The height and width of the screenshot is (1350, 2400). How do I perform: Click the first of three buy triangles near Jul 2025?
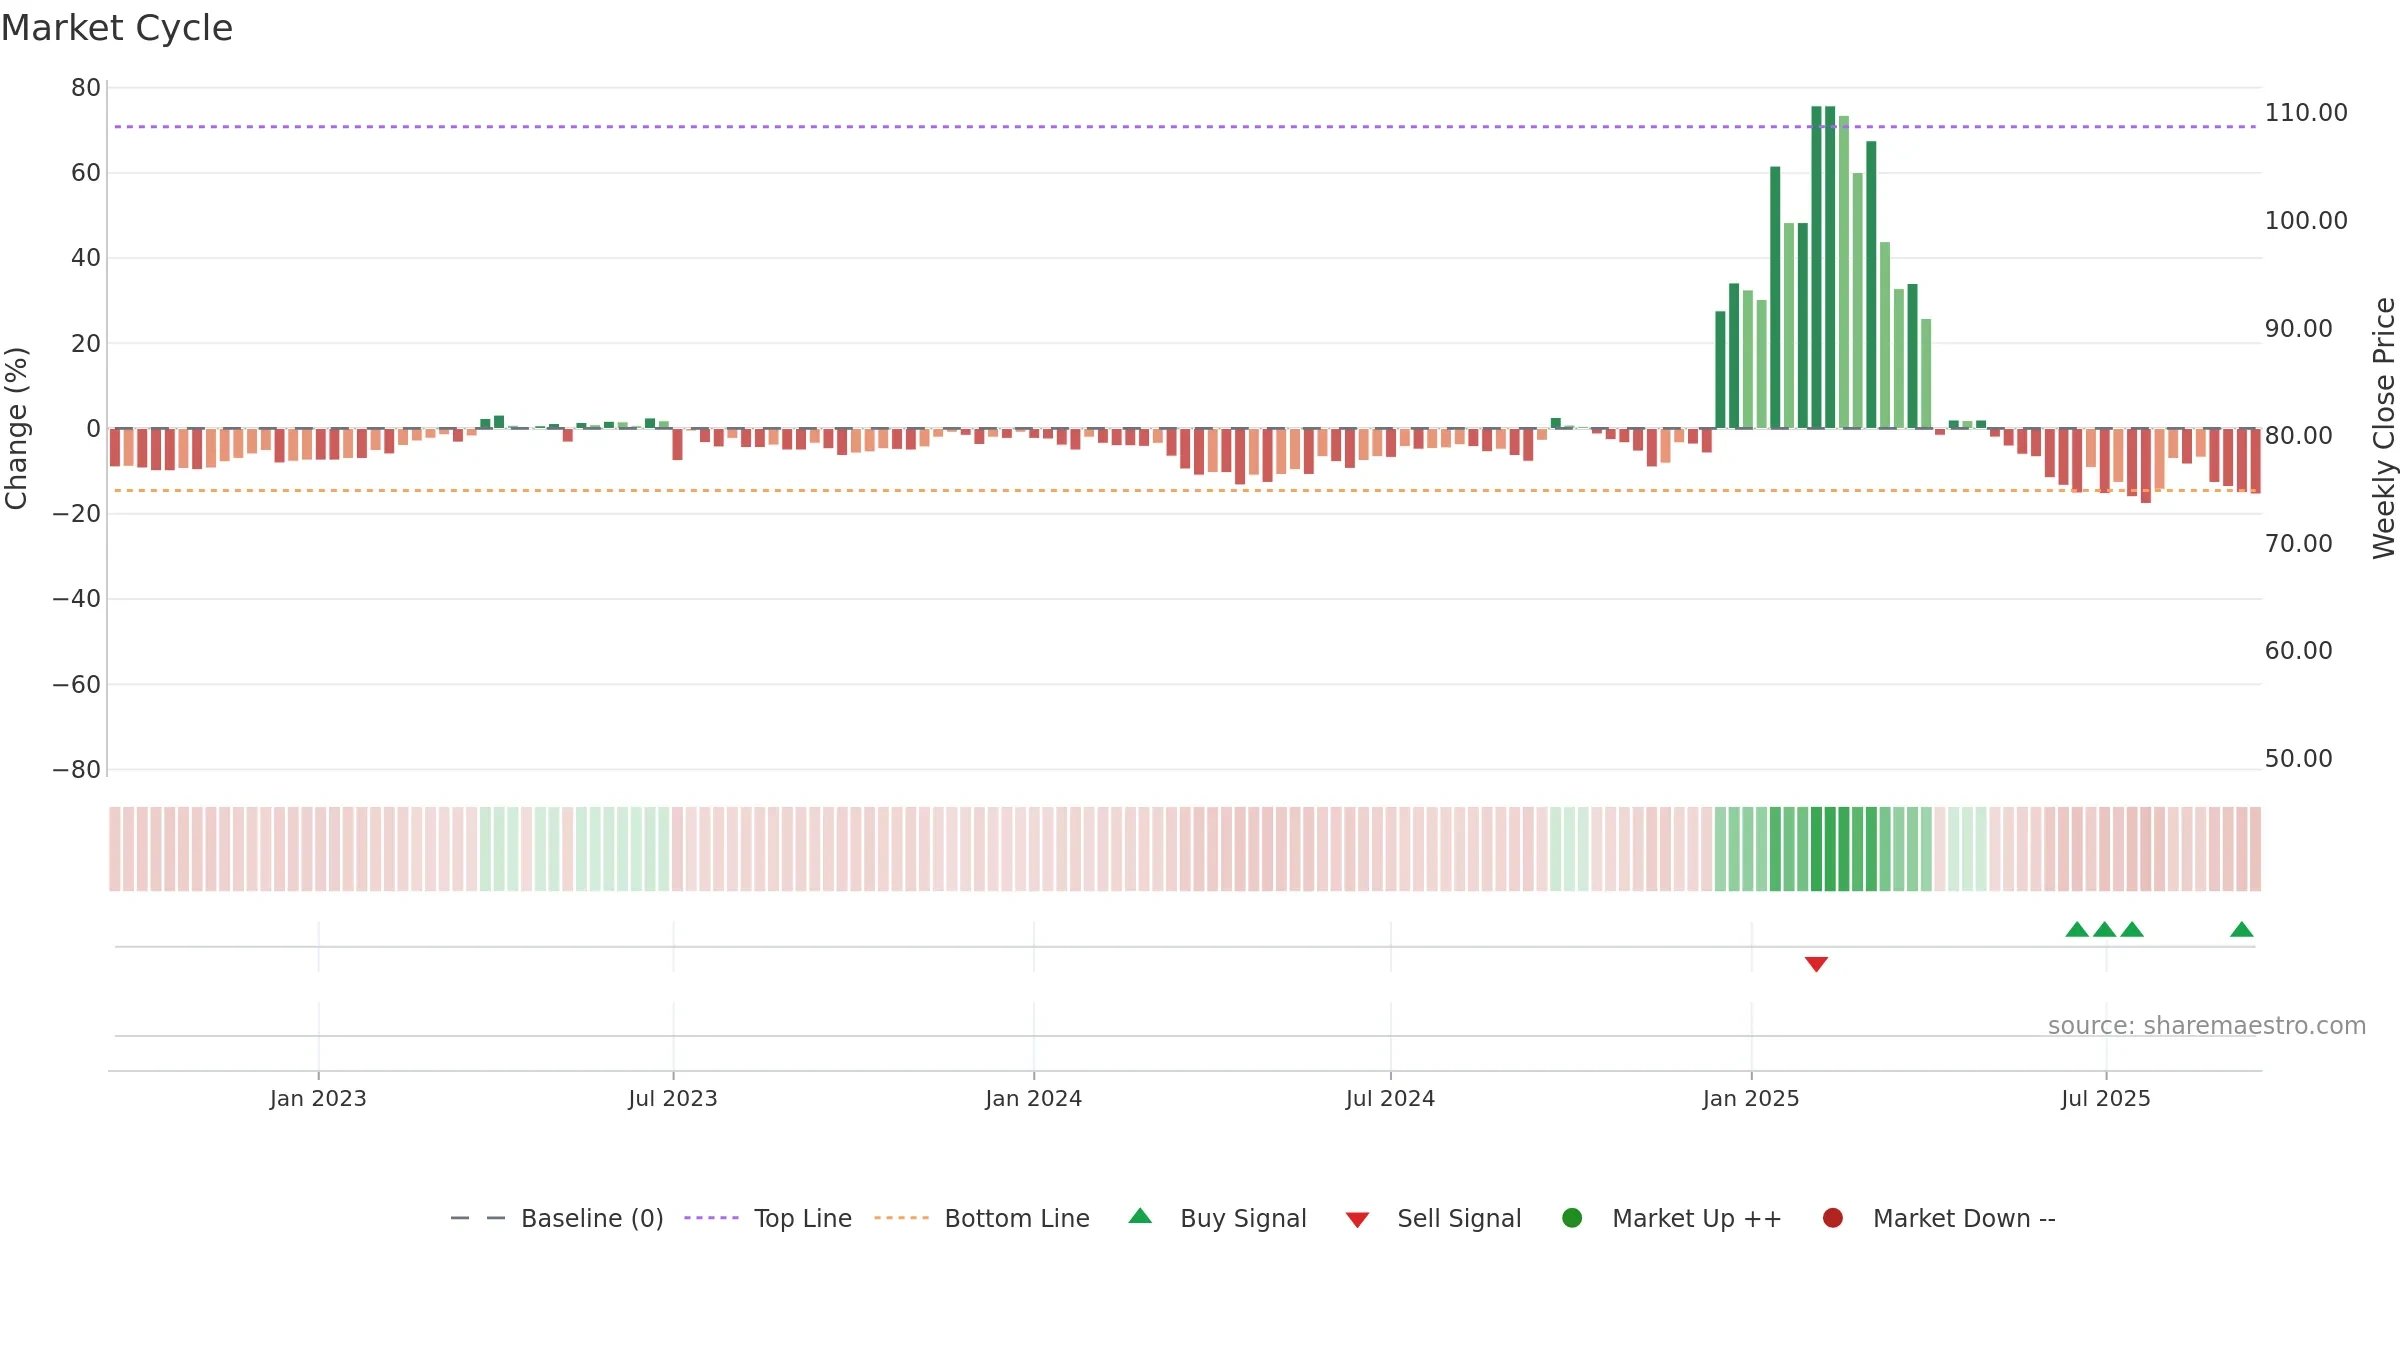point(2077,929)
